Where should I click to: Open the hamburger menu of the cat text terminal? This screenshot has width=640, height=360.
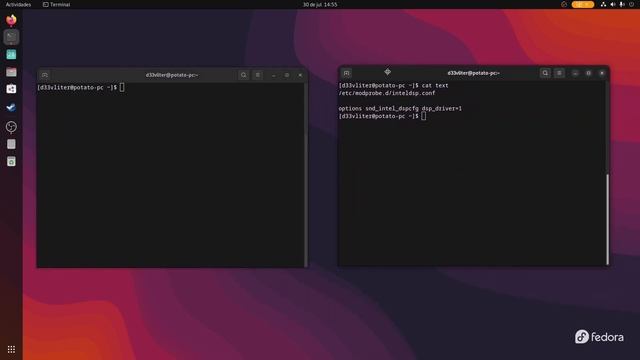[x=559, y=73]
